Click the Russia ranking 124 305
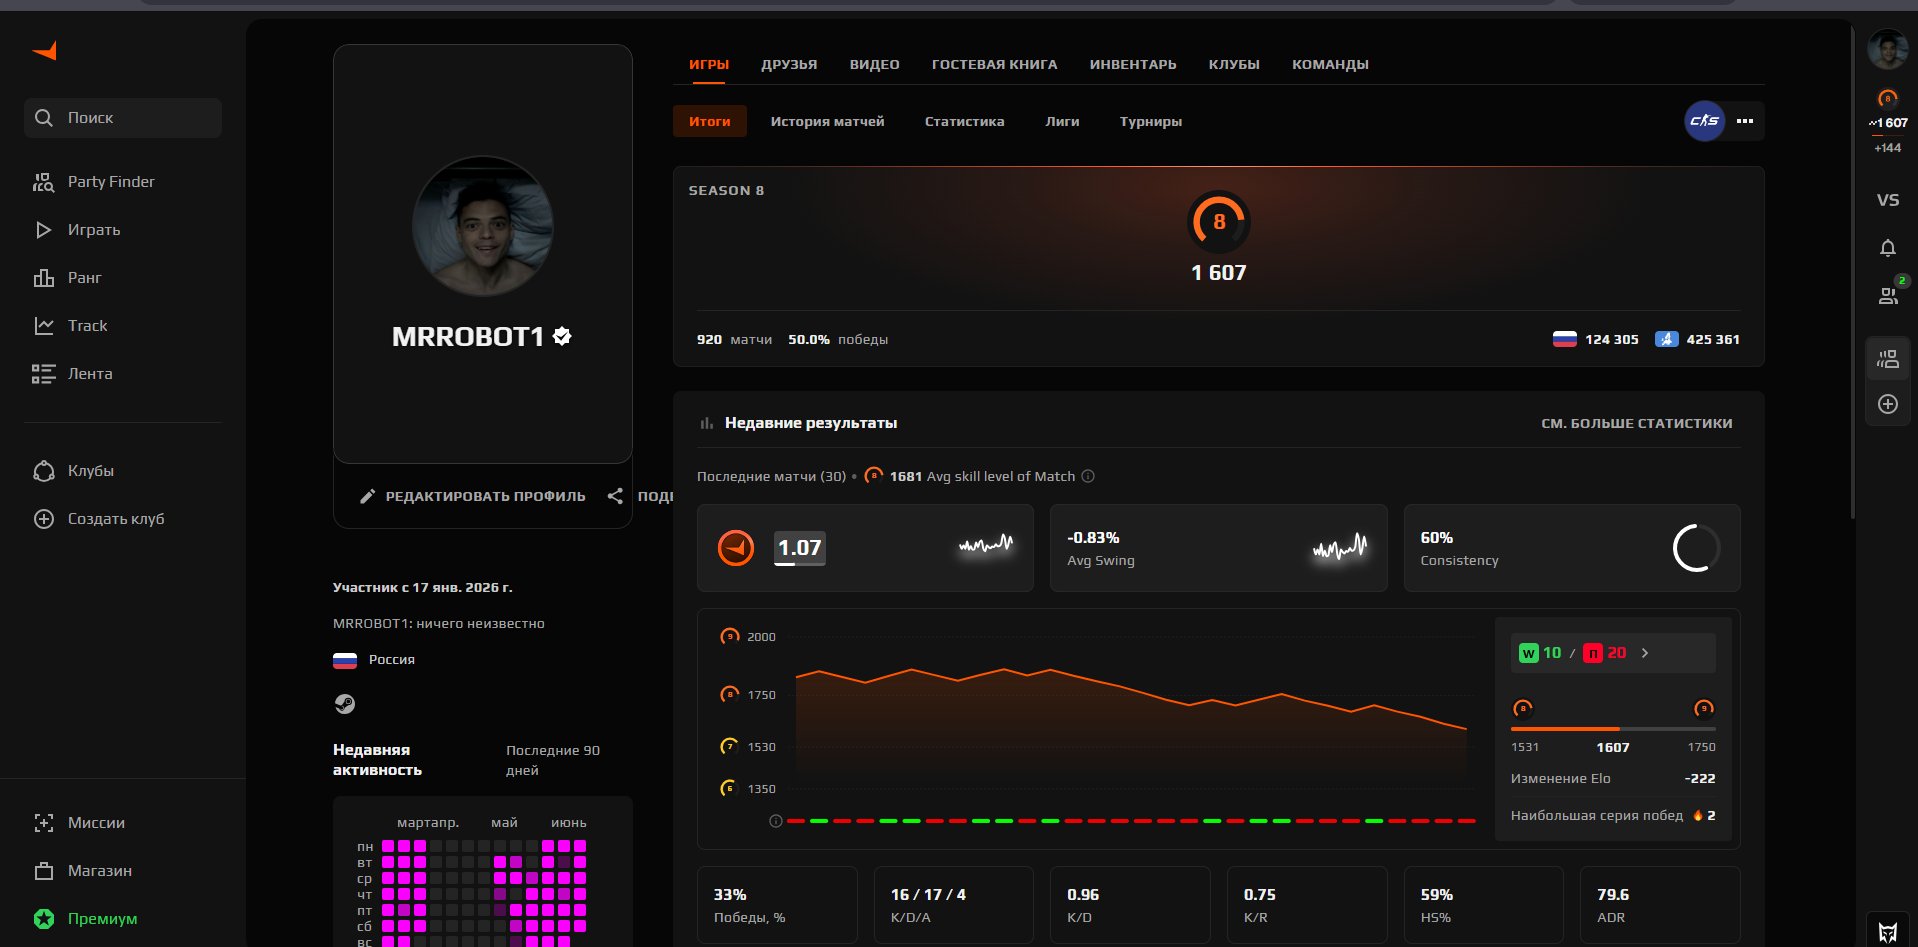The image size is (1918, 947). coord(1595,339)
